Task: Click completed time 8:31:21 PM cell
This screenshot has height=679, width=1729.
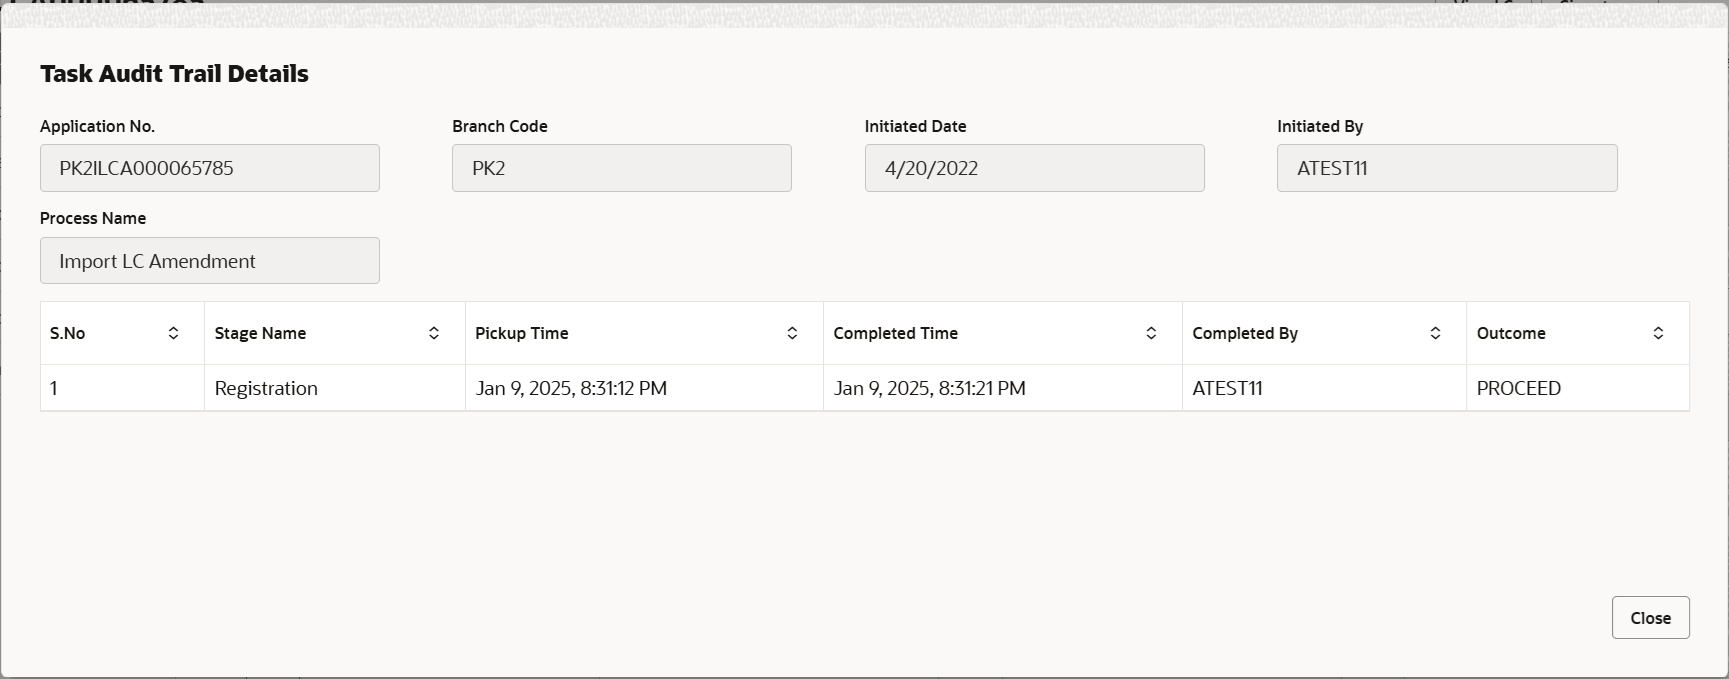Action: [x=929, y=388]
